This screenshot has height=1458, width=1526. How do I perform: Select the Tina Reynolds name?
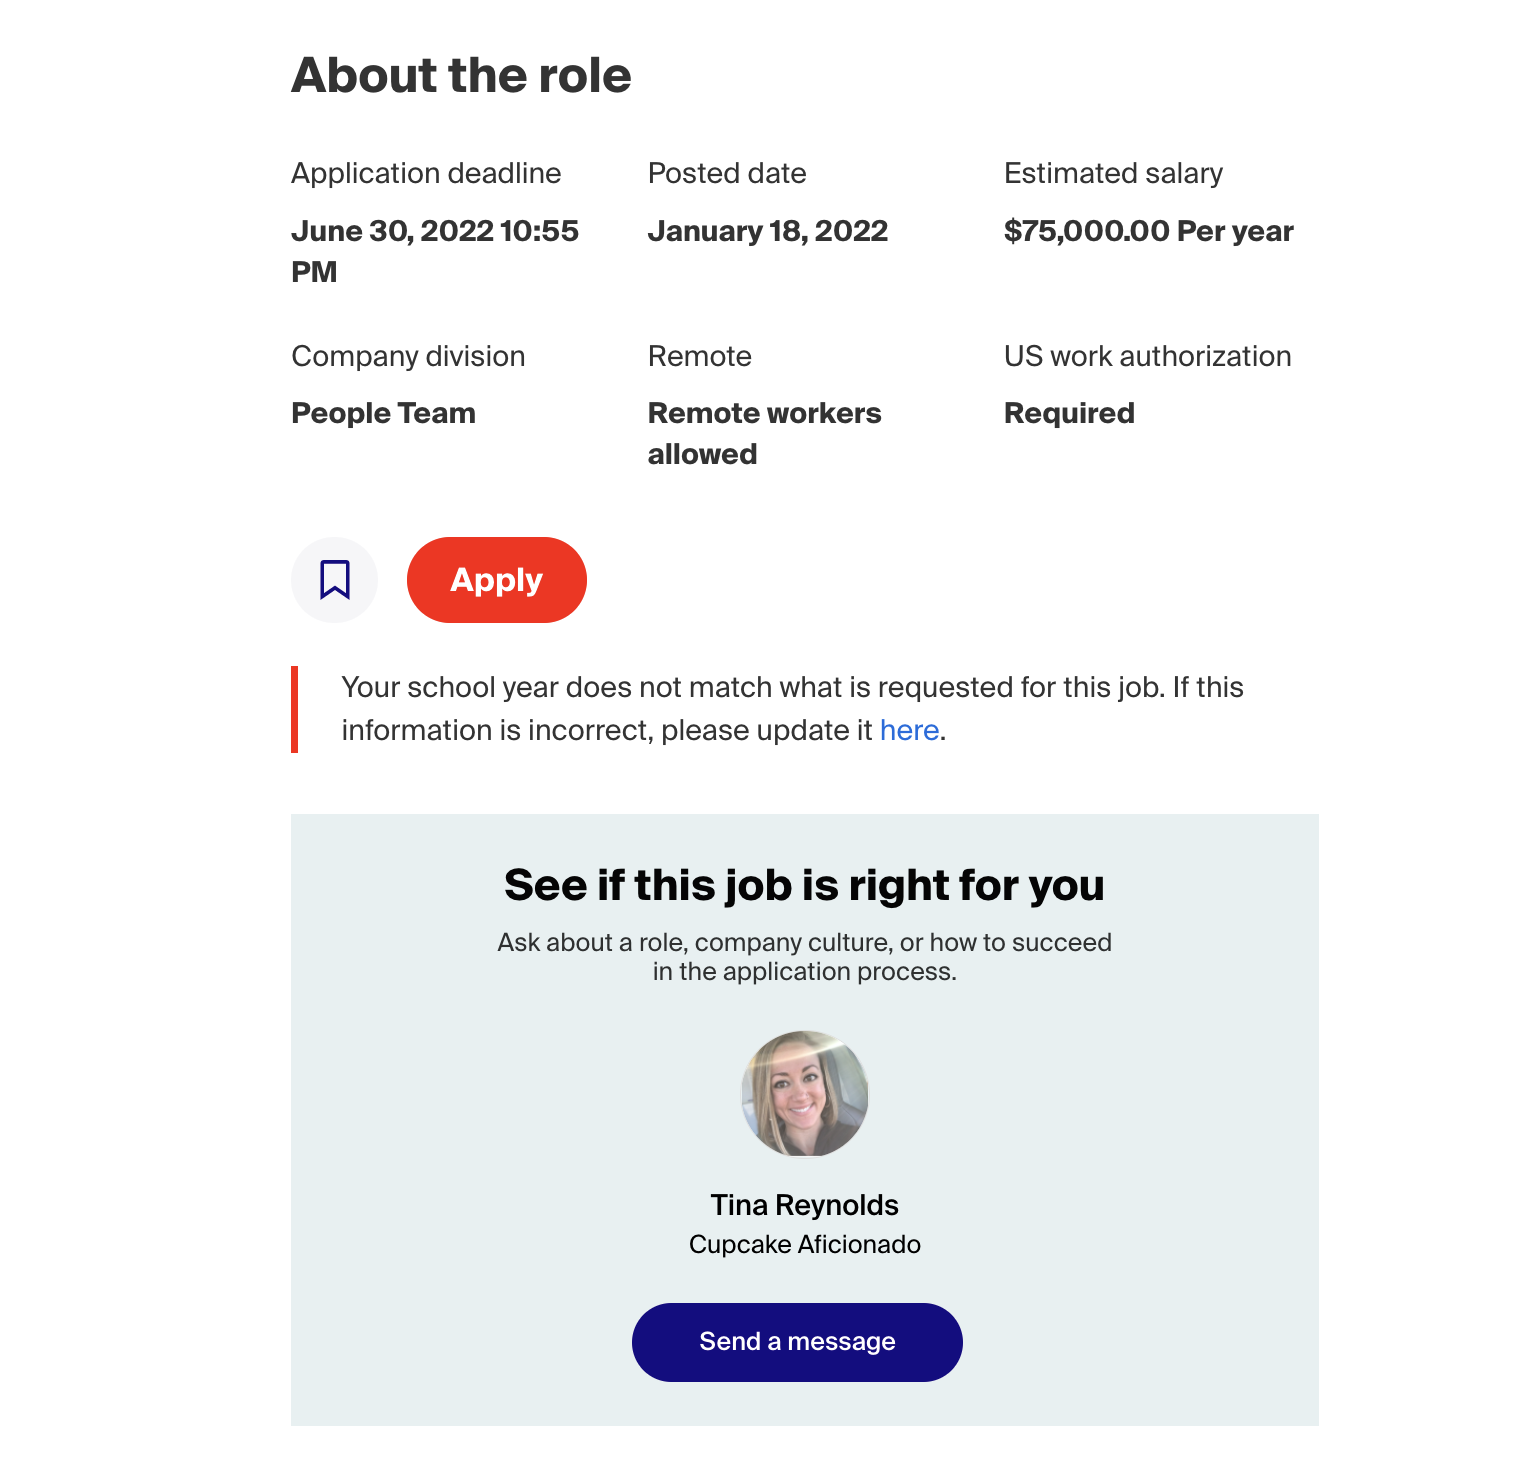click(x=805, y=1205)
